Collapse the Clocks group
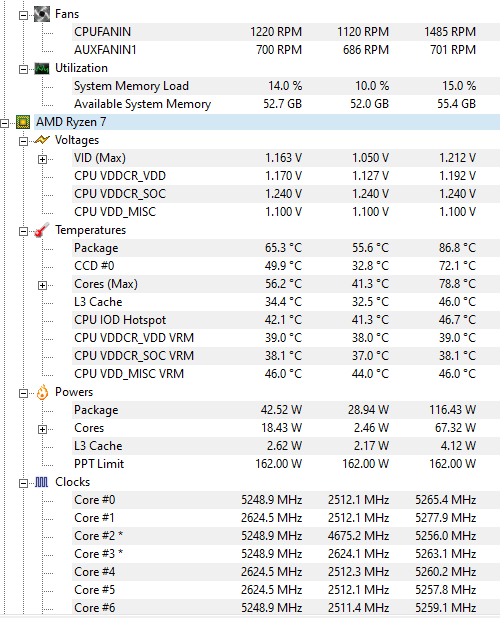Screen dimensions: 500x618 click(x=24, y=483)
